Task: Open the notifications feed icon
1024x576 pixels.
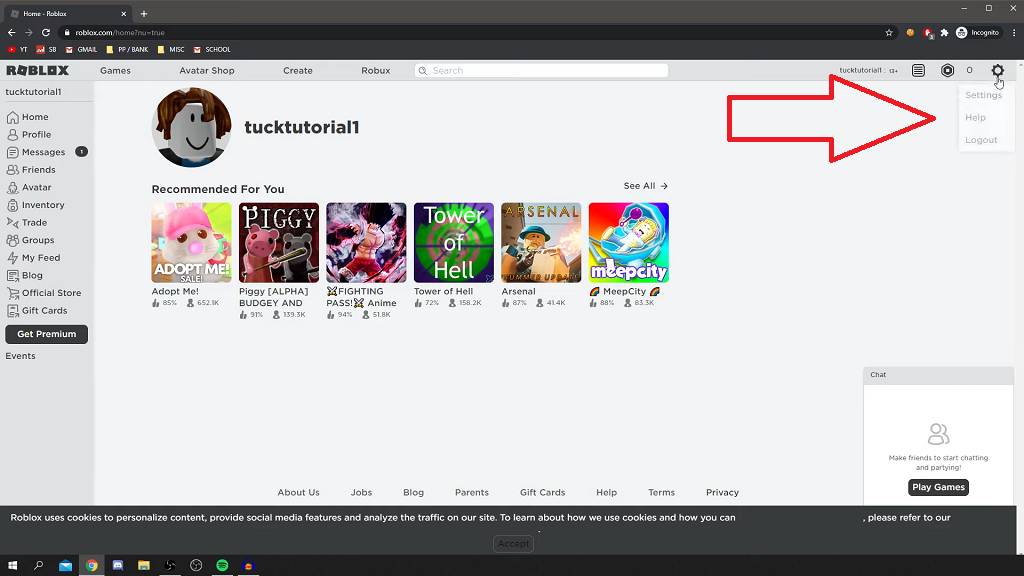Action: click(x=918, y=71)
